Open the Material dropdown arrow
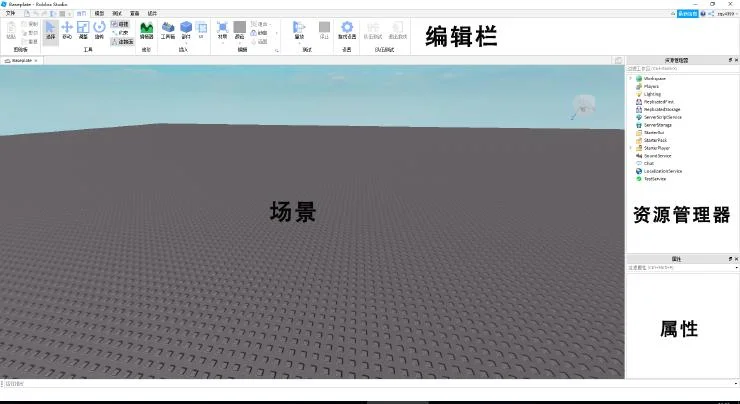This screenshot has height=404, width=740. 222,43
